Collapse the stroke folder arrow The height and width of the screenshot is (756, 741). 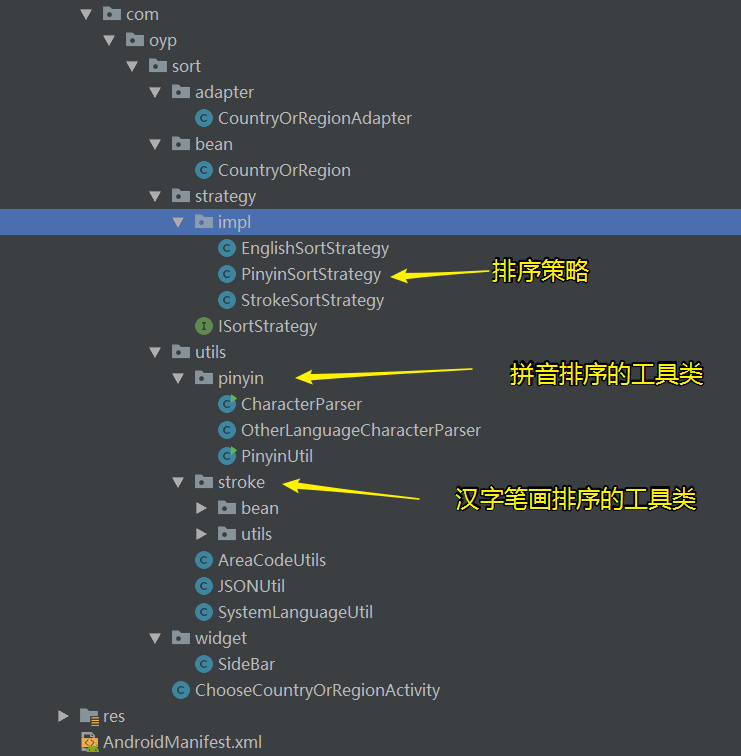pos(178,482)
